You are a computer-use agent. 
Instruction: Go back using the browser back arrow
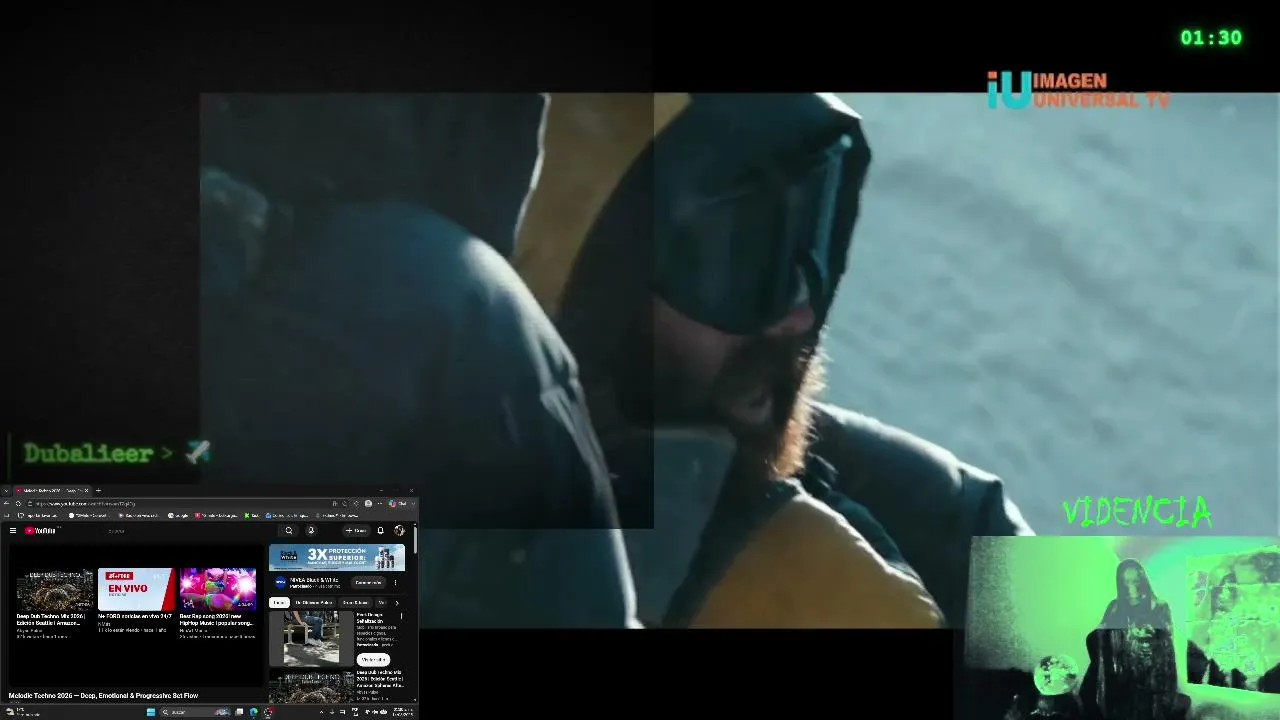coord(7,503)
